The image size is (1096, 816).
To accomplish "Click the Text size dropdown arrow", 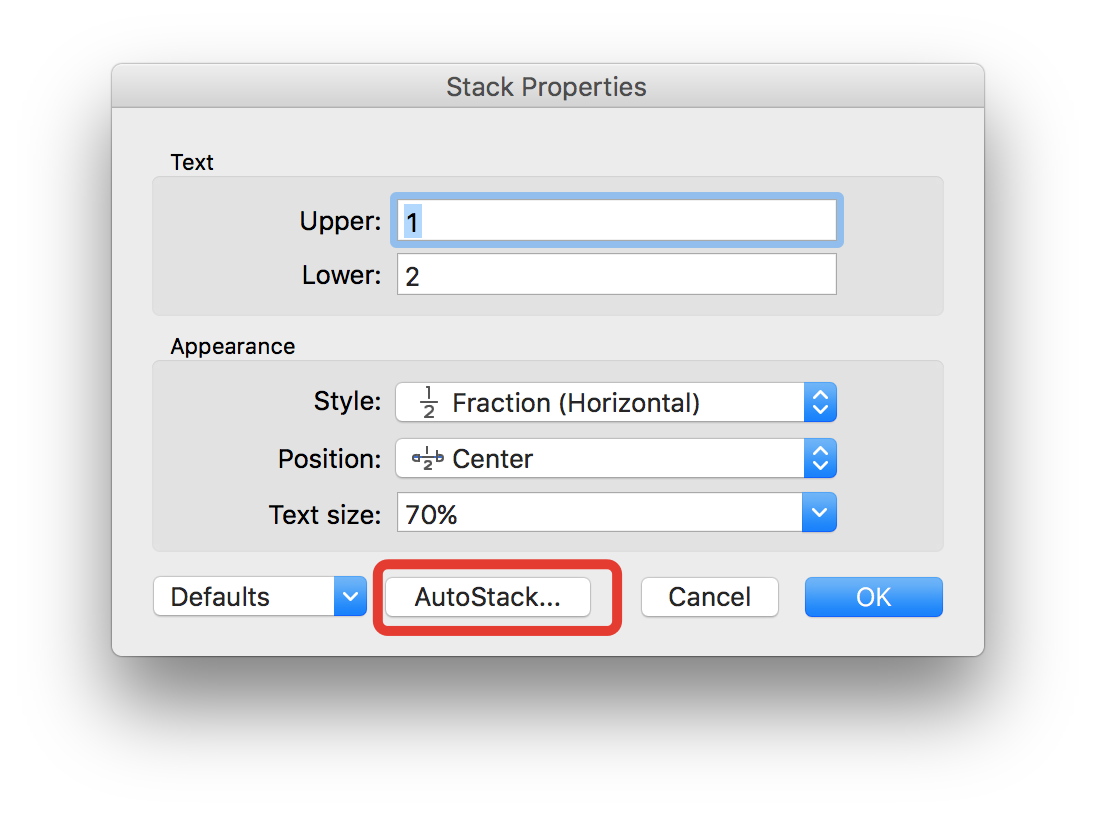I will (x=820, y=512).
